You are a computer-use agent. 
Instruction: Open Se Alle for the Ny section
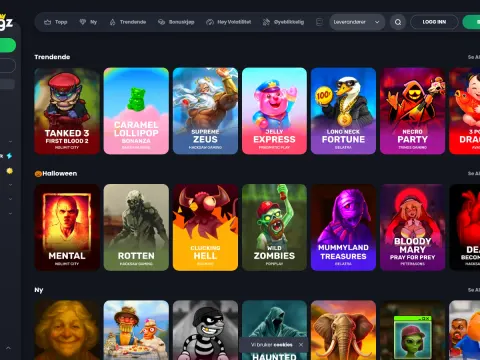pos(473,290)
